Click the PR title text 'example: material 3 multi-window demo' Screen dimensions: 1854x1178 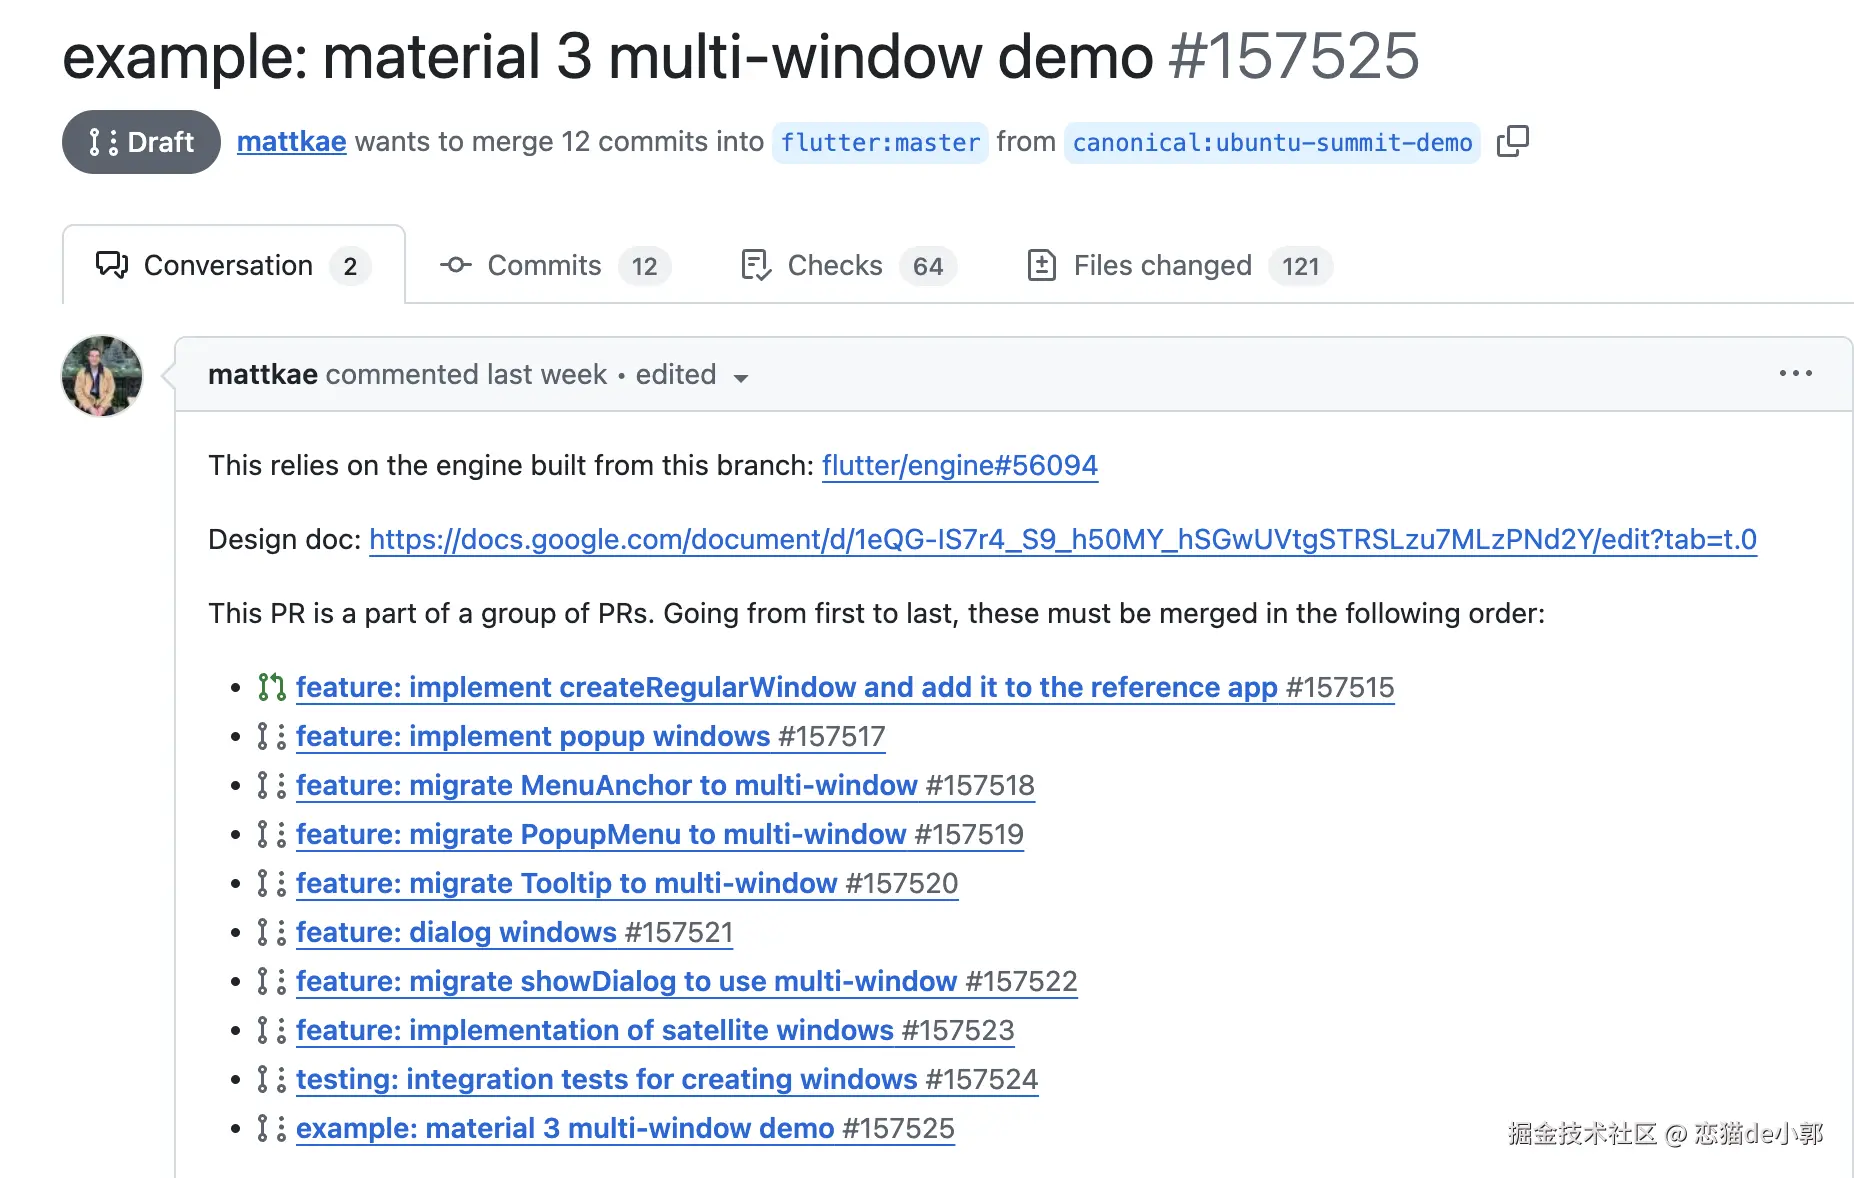click(608, 56)
